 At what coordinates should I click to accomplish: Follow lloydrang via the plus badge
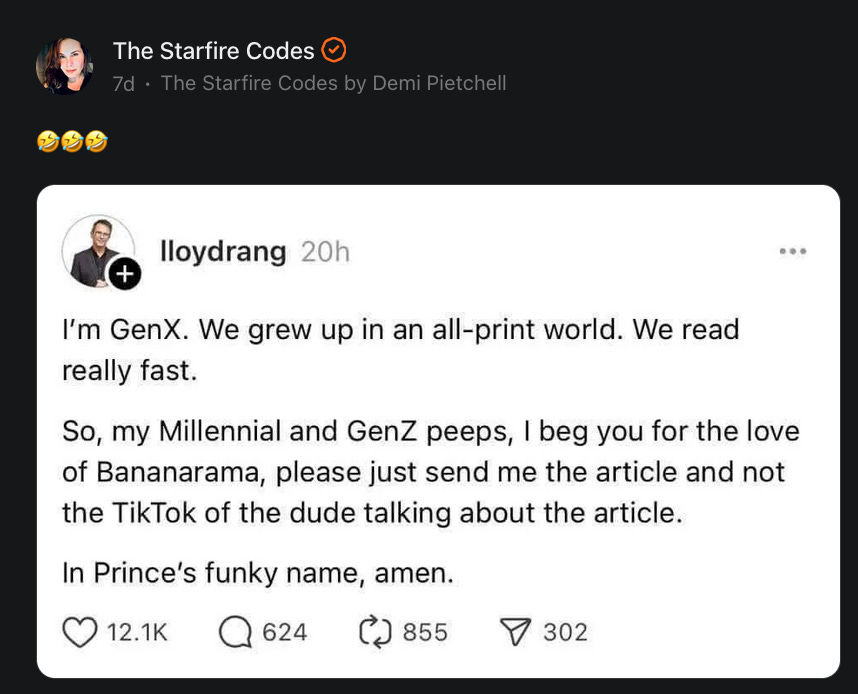(125, 274)
